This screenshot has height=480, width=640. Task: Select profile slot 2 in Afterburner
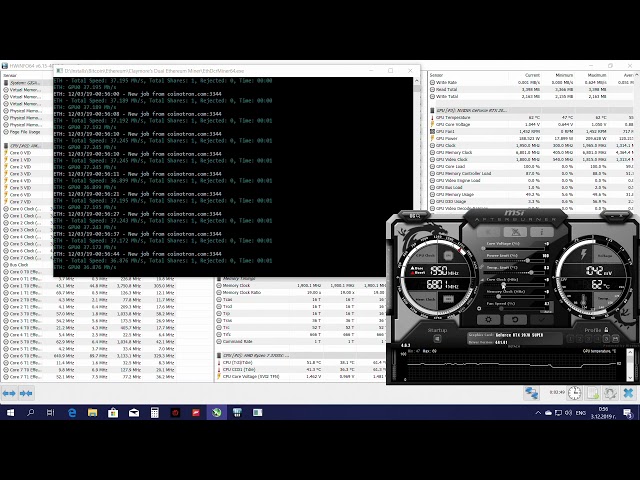point(580,339)
